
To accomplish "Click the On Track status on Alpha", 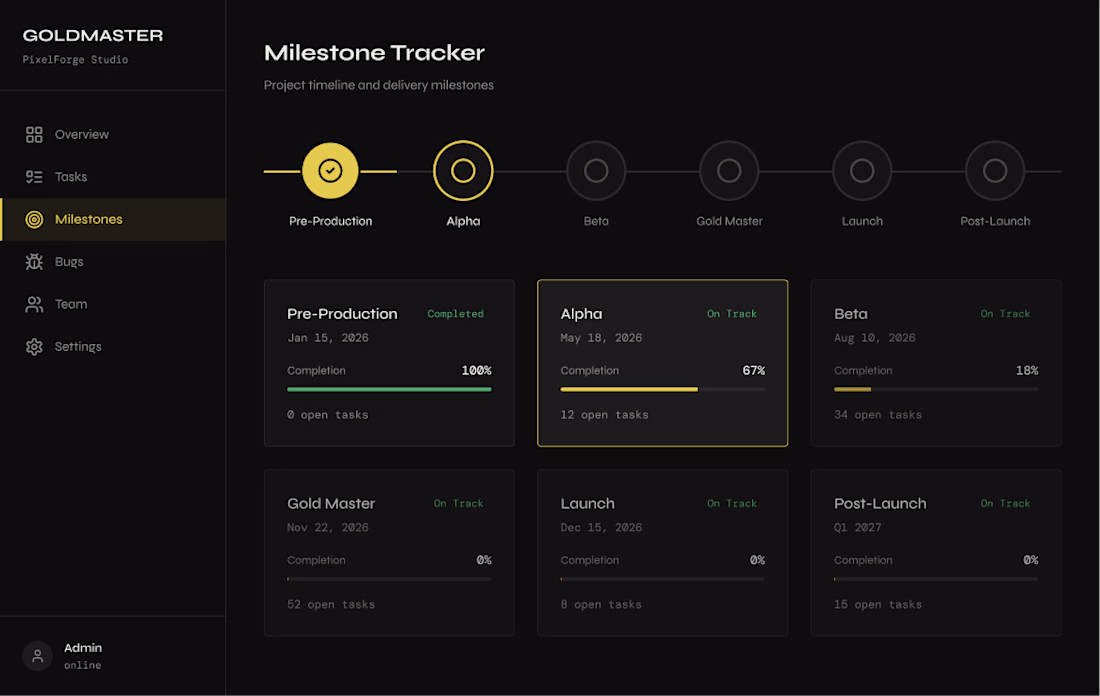I will (x=732, y=314).
